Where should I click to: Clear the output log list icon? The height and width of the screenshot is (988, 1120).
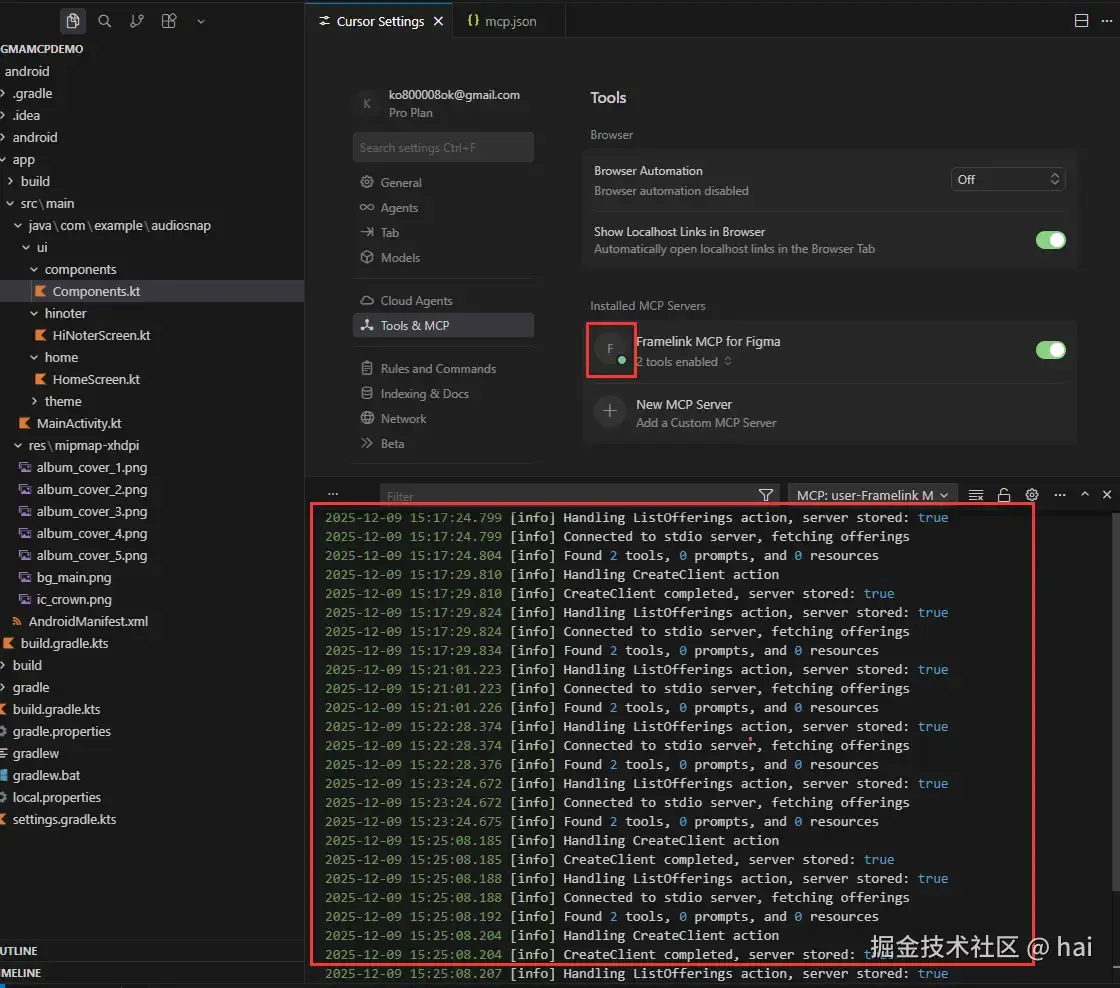[x=976, y=494]
